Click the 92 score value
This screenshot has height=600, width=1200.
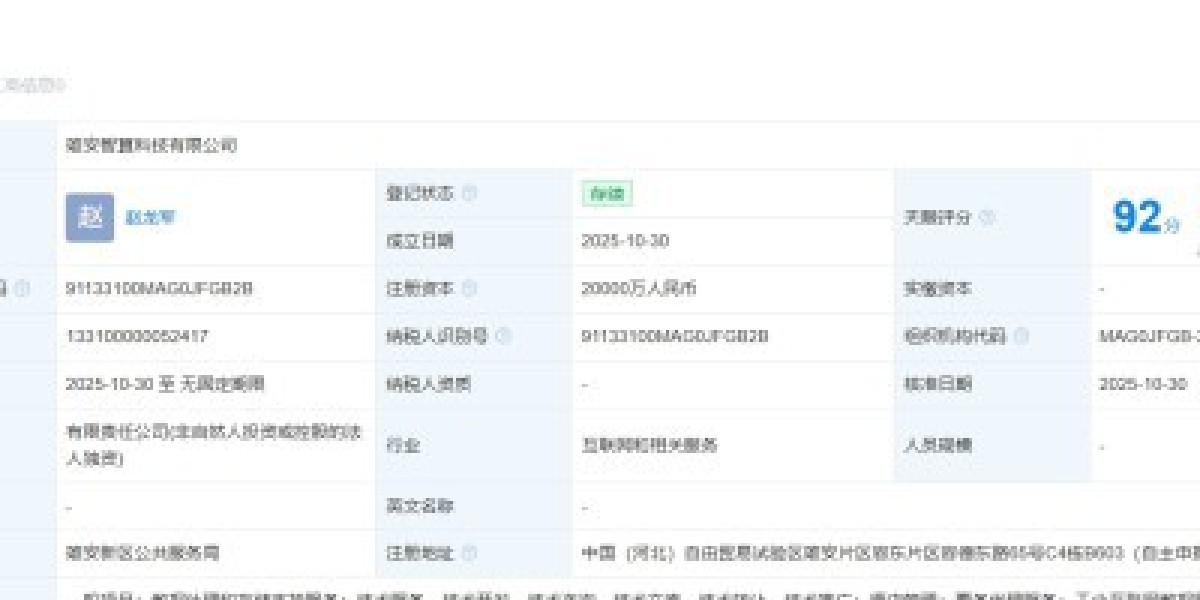tap(1138, 217)
